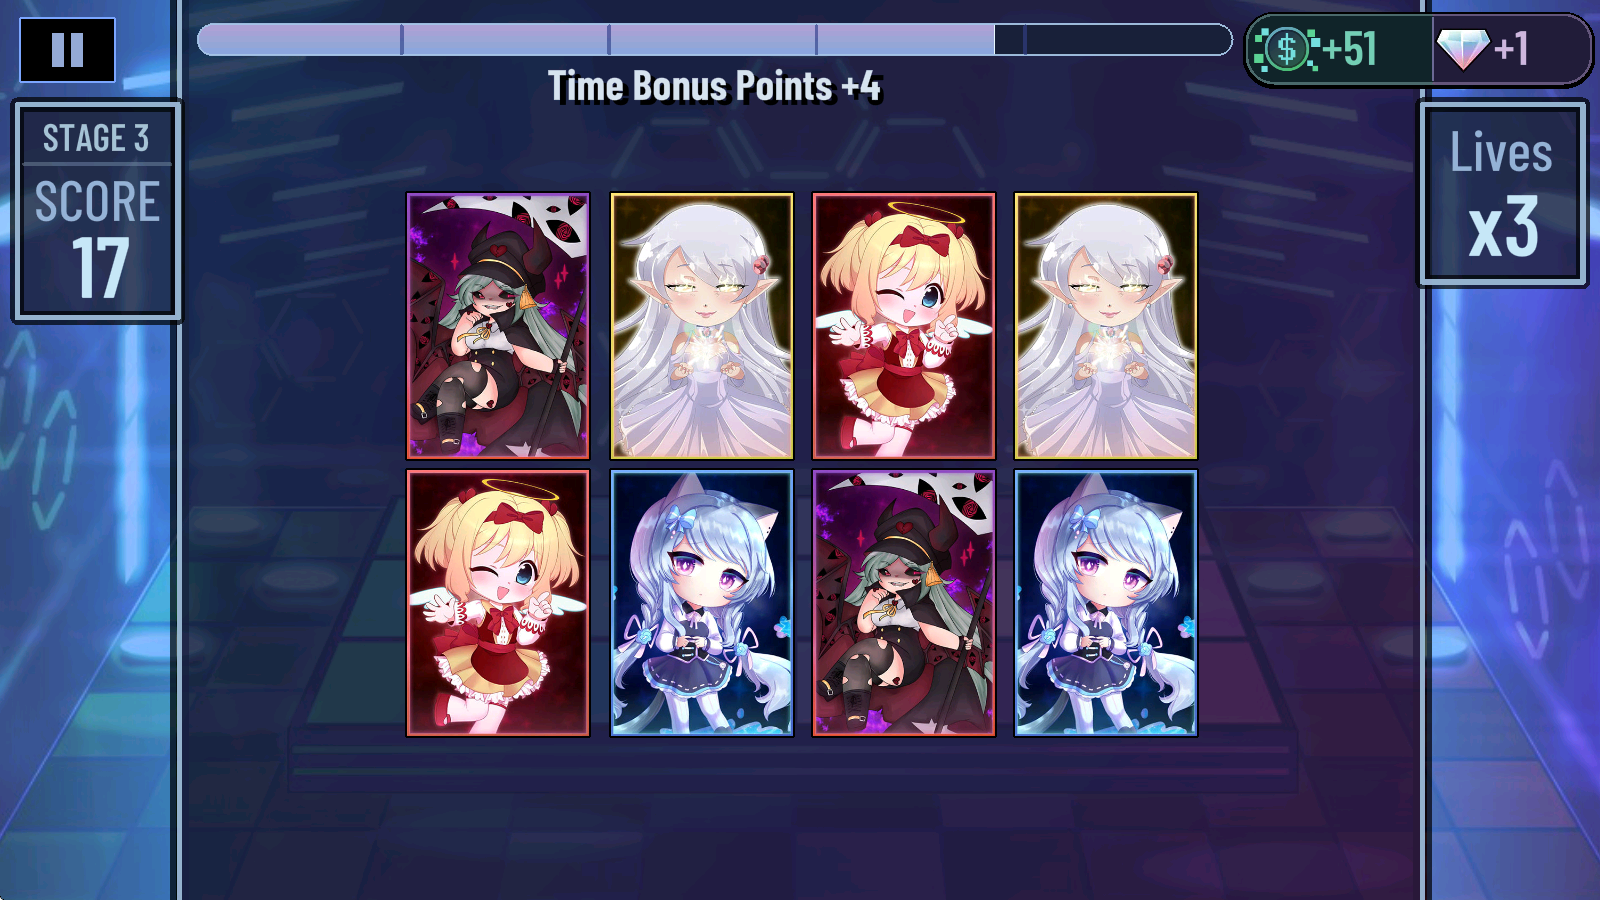Flip the top-left demon reaper card
Image resolution: width=1600 pixels, height=900 pixels.
[498, 326]
